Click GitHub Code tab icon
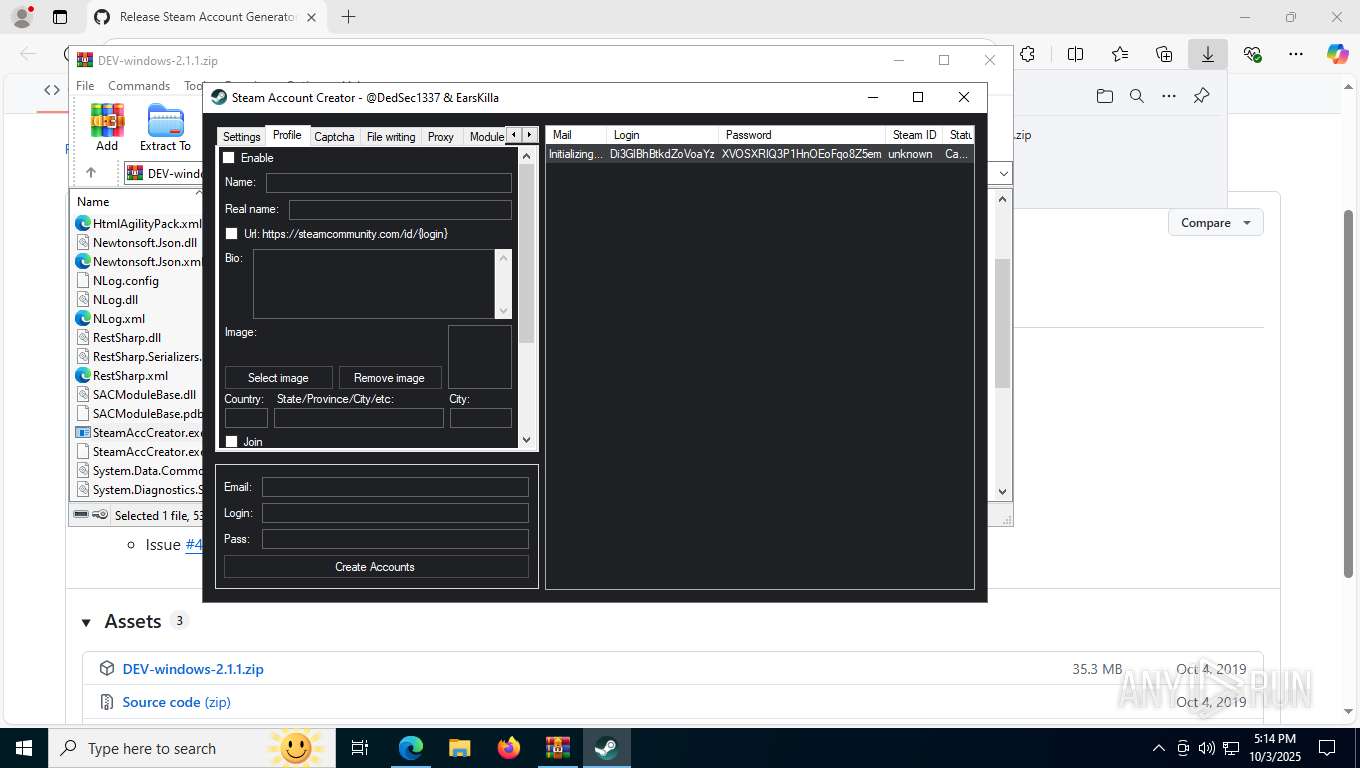Image resolution: width=1360 pixels, height=768 pixels. [x=52, y=90]
